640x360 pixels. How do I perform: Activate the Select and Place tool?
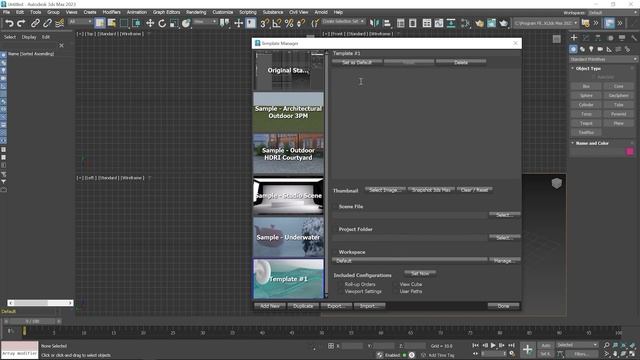pyautogui.click(x=186, y=23)
